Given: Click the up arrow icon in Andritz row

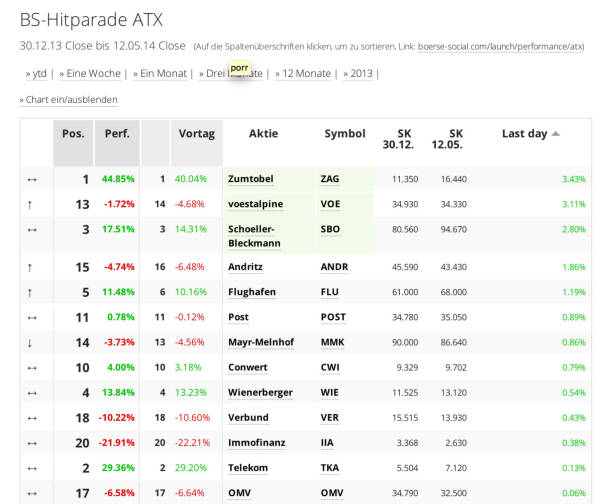Looking at the screenshot, I should [31, 267].
